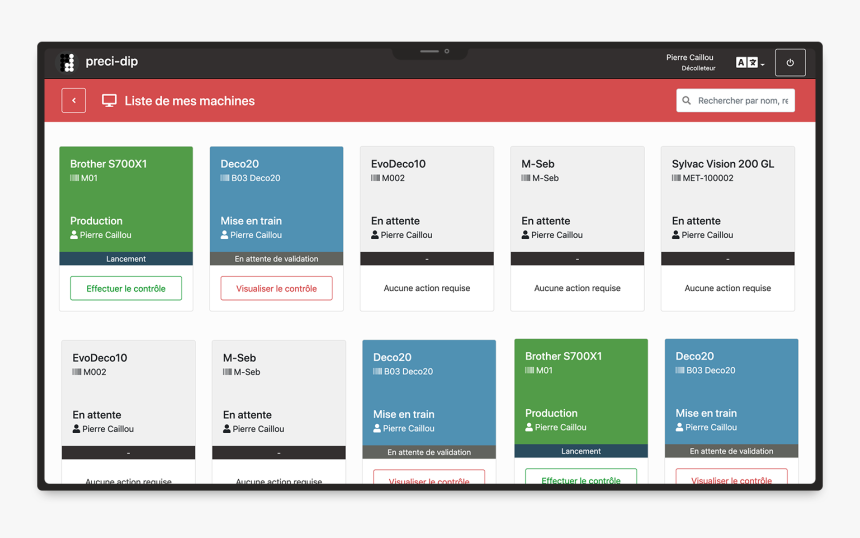
Task: Click the preci-dip logo icon
Action: [x=67, y=63]
